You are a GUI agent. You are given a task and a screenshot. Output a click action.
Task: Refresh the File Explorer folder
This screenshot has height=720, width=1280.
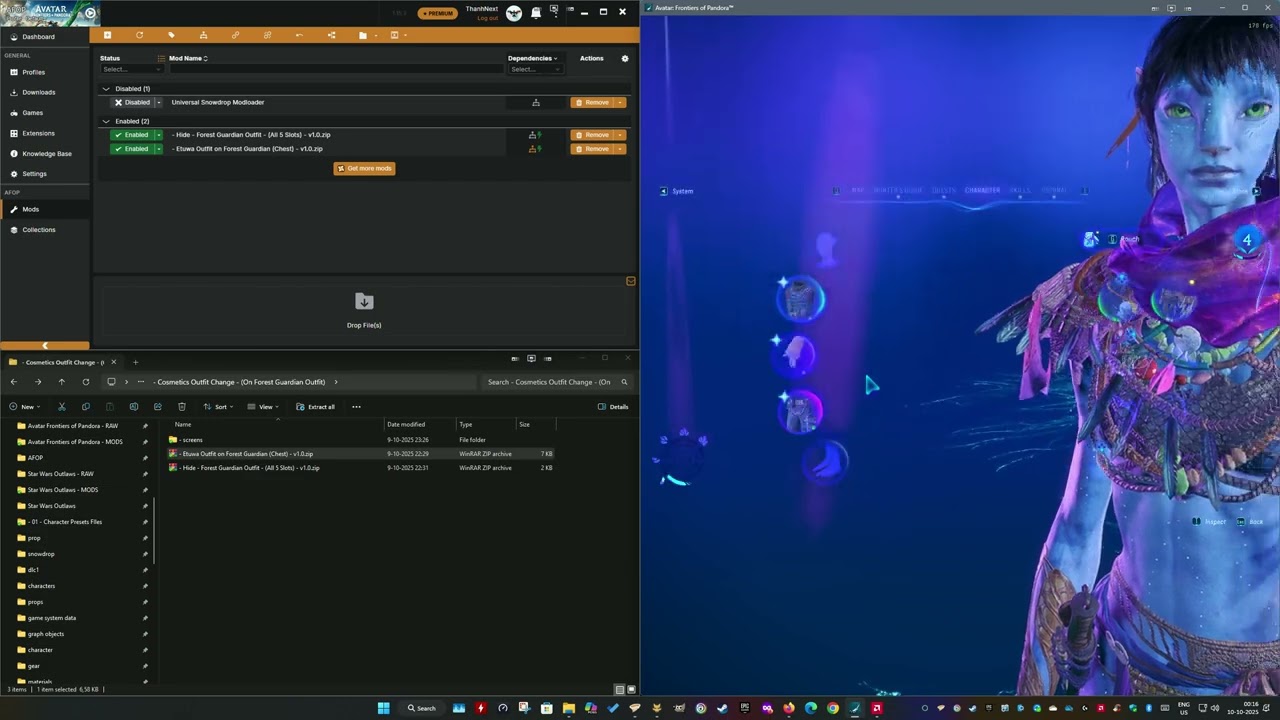click(x=85, y=382)
